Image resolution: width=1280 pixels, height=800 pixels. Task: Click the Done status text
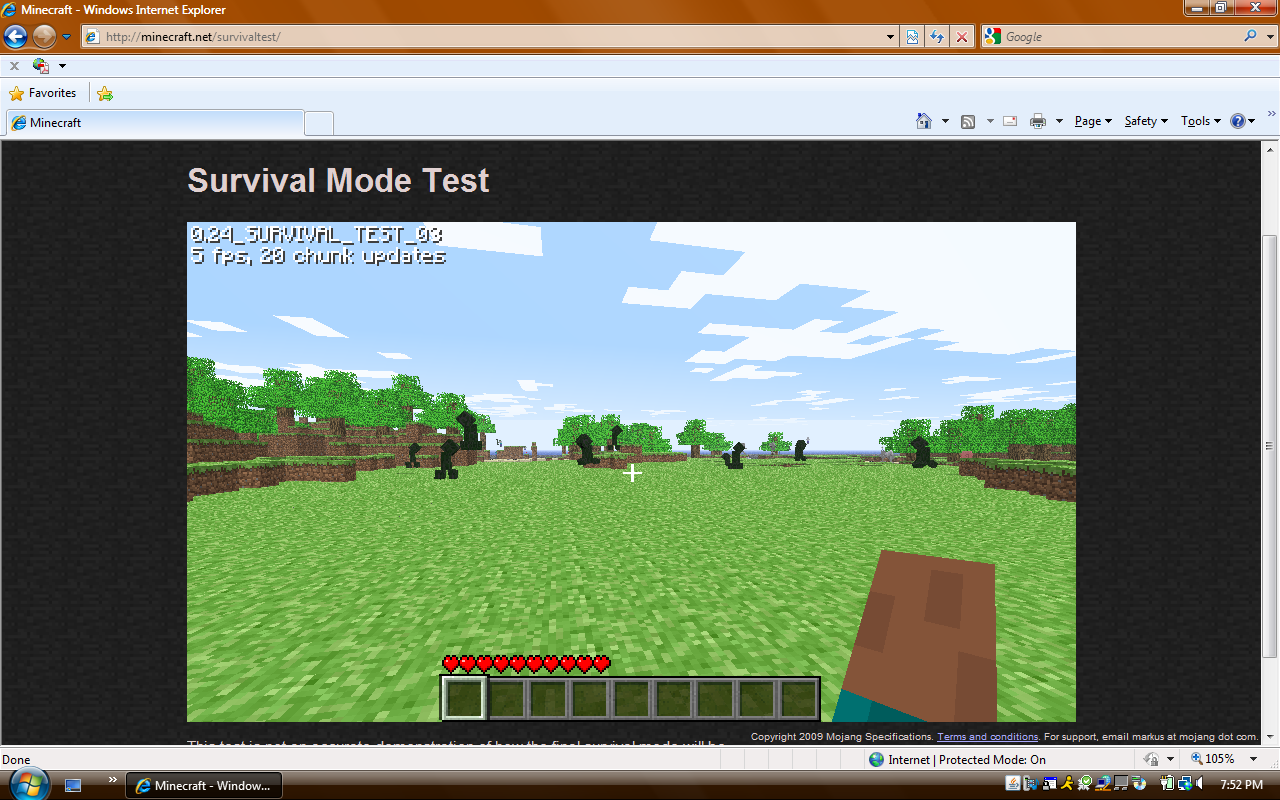click(17, 760)
